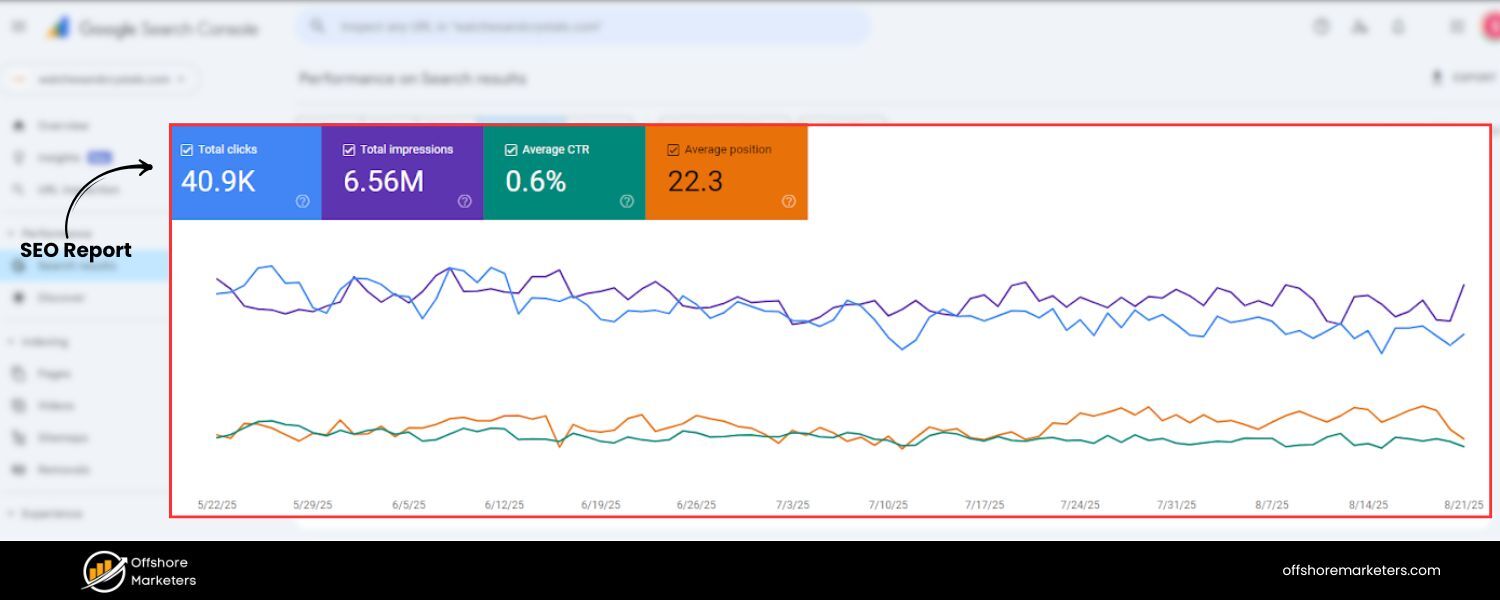The image size is (1500, 600).
Task: Expand the Indexing section
Action: (x=48, y=341)
